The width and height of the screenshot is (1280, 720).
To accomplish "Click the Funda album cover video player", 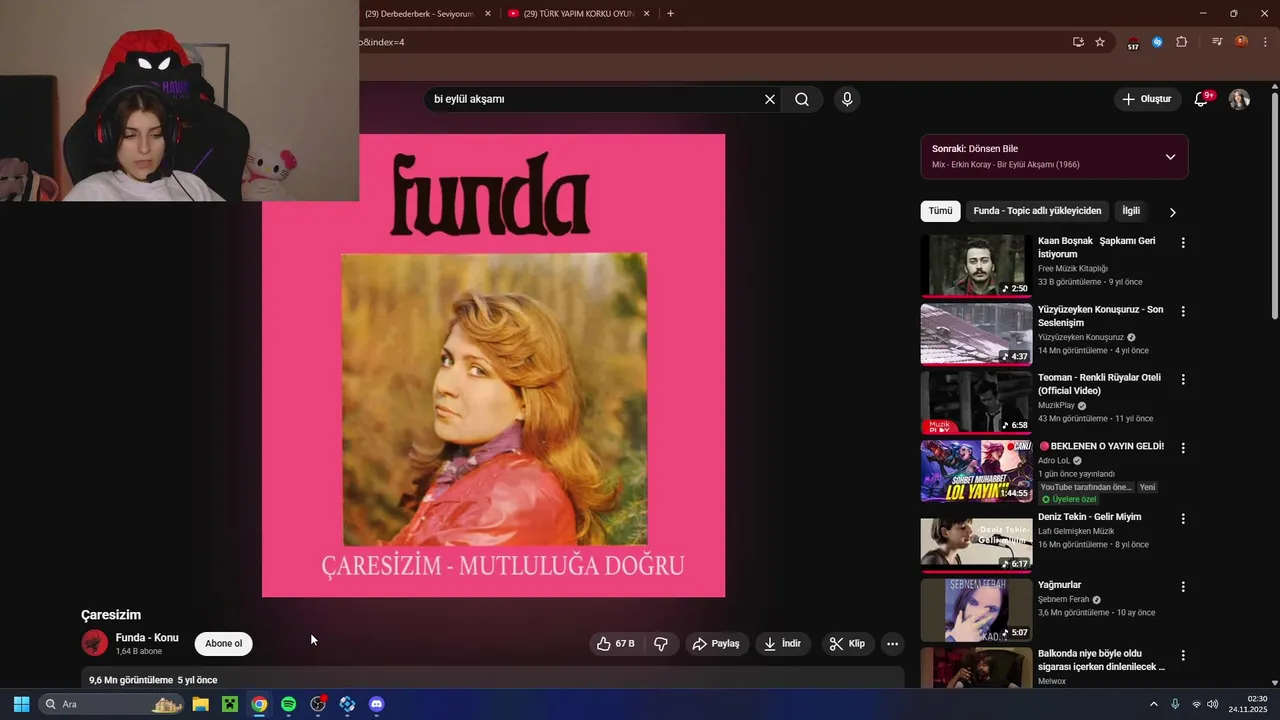I will click(493, 366).
